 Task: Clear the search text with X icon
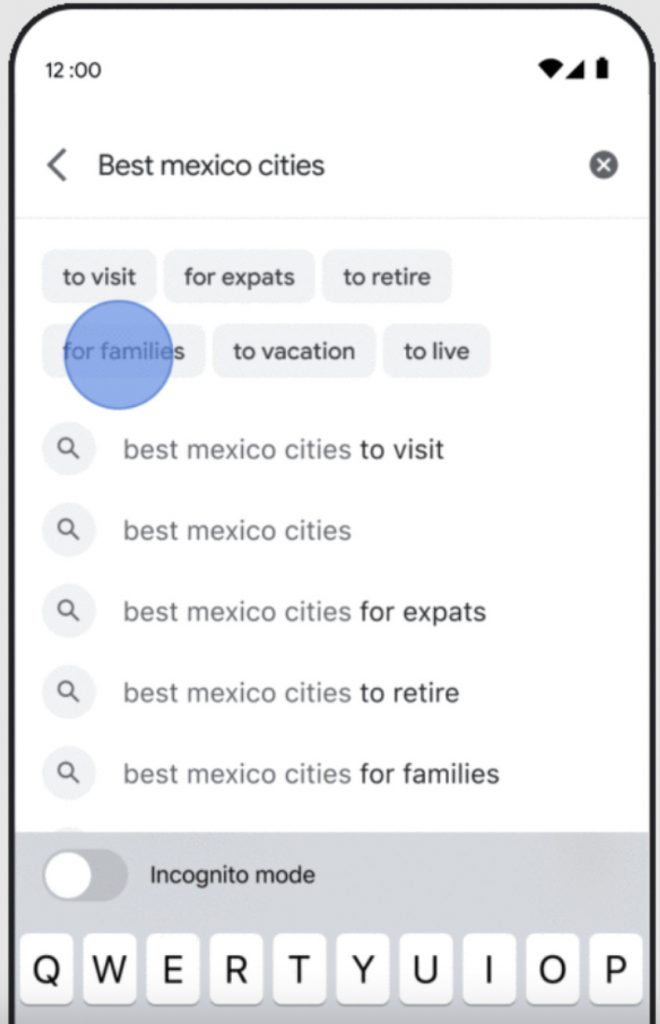[x=603, y=165]
